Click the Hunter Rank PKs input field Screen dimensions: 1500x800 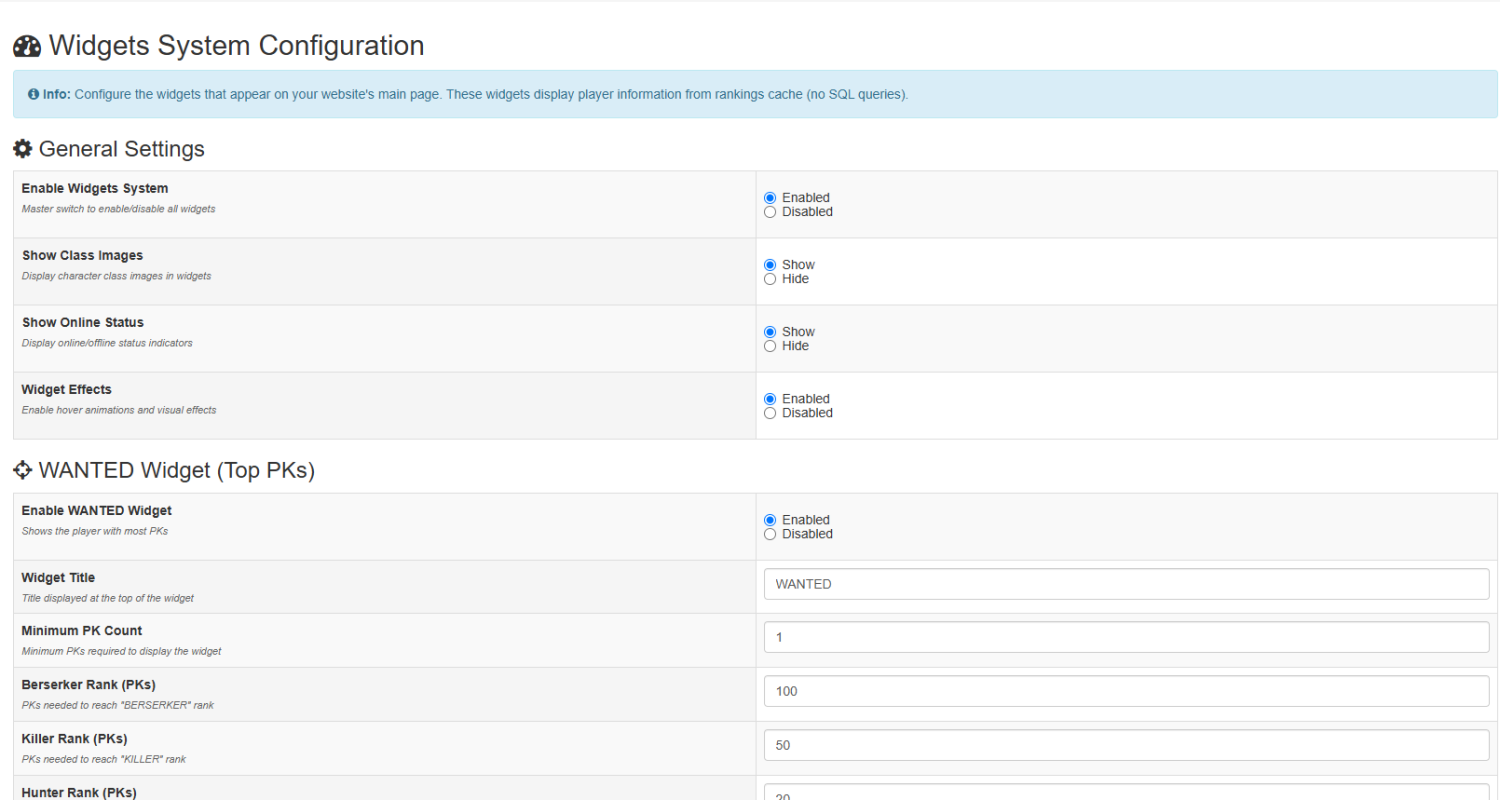tap(1126, 792)
